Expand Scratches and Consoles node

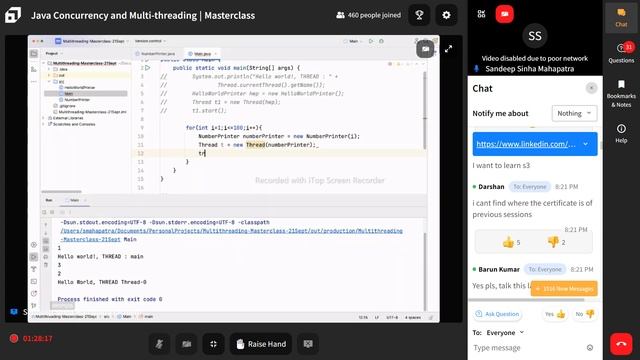(x=44, y=124)
